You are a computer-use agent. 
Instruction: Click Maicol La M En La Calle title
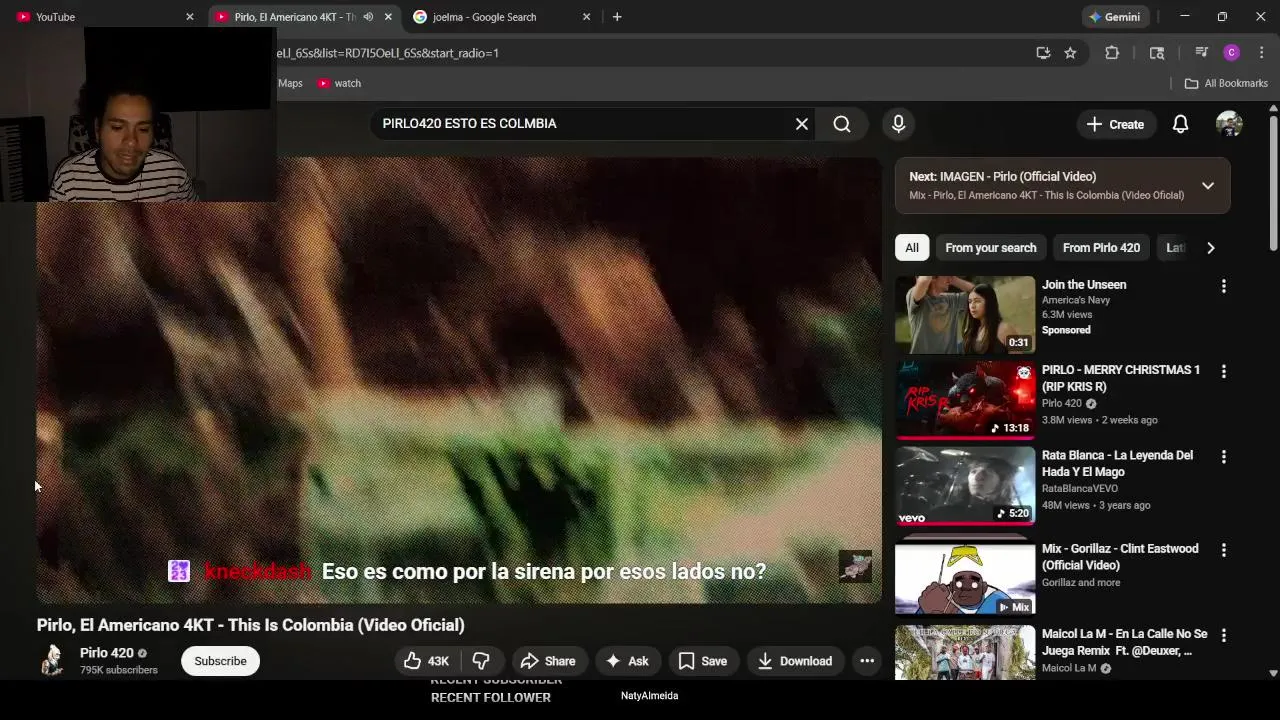(1124, 642)
